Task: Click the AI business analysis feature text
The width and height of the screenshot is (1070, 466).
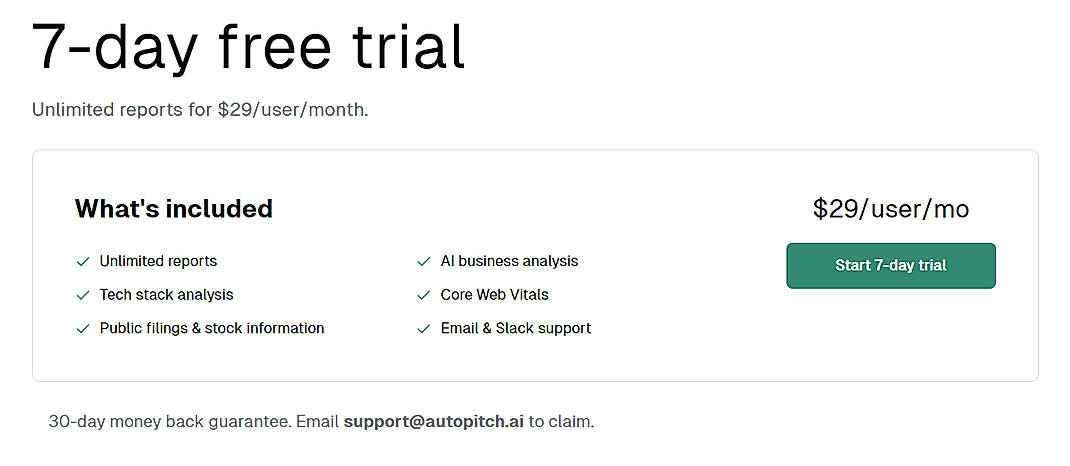Action: [509, 261]
